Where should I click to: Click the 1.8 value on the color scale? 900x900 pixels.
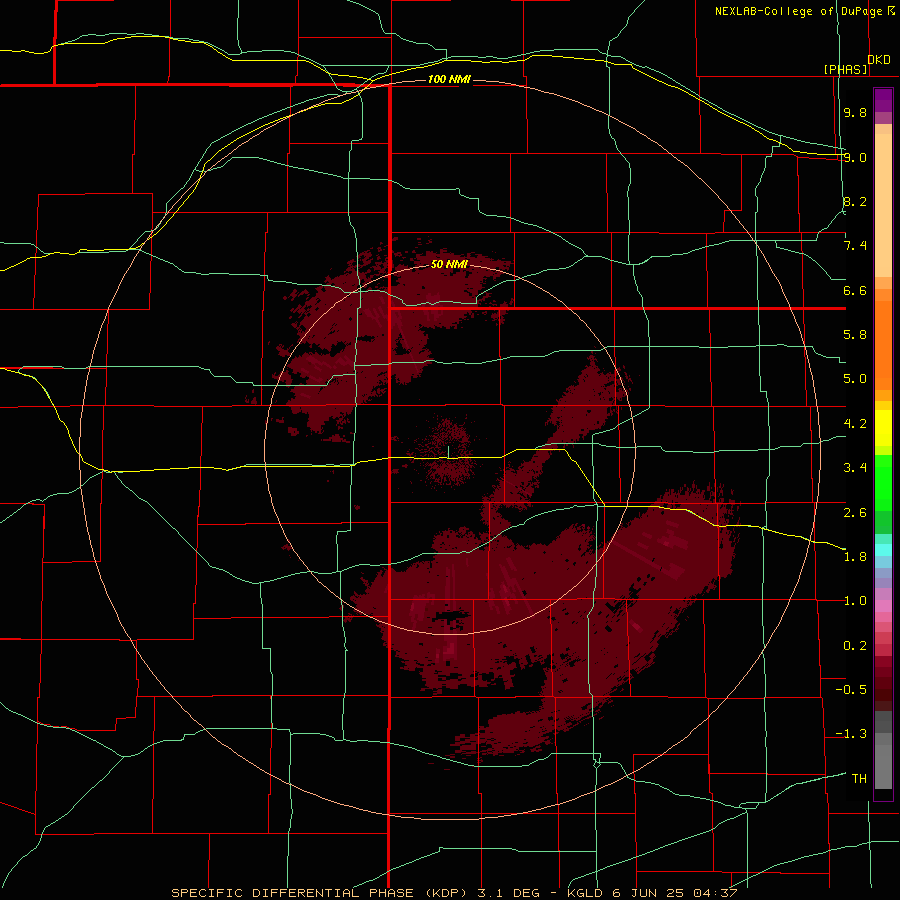click(x=855, y=557)
